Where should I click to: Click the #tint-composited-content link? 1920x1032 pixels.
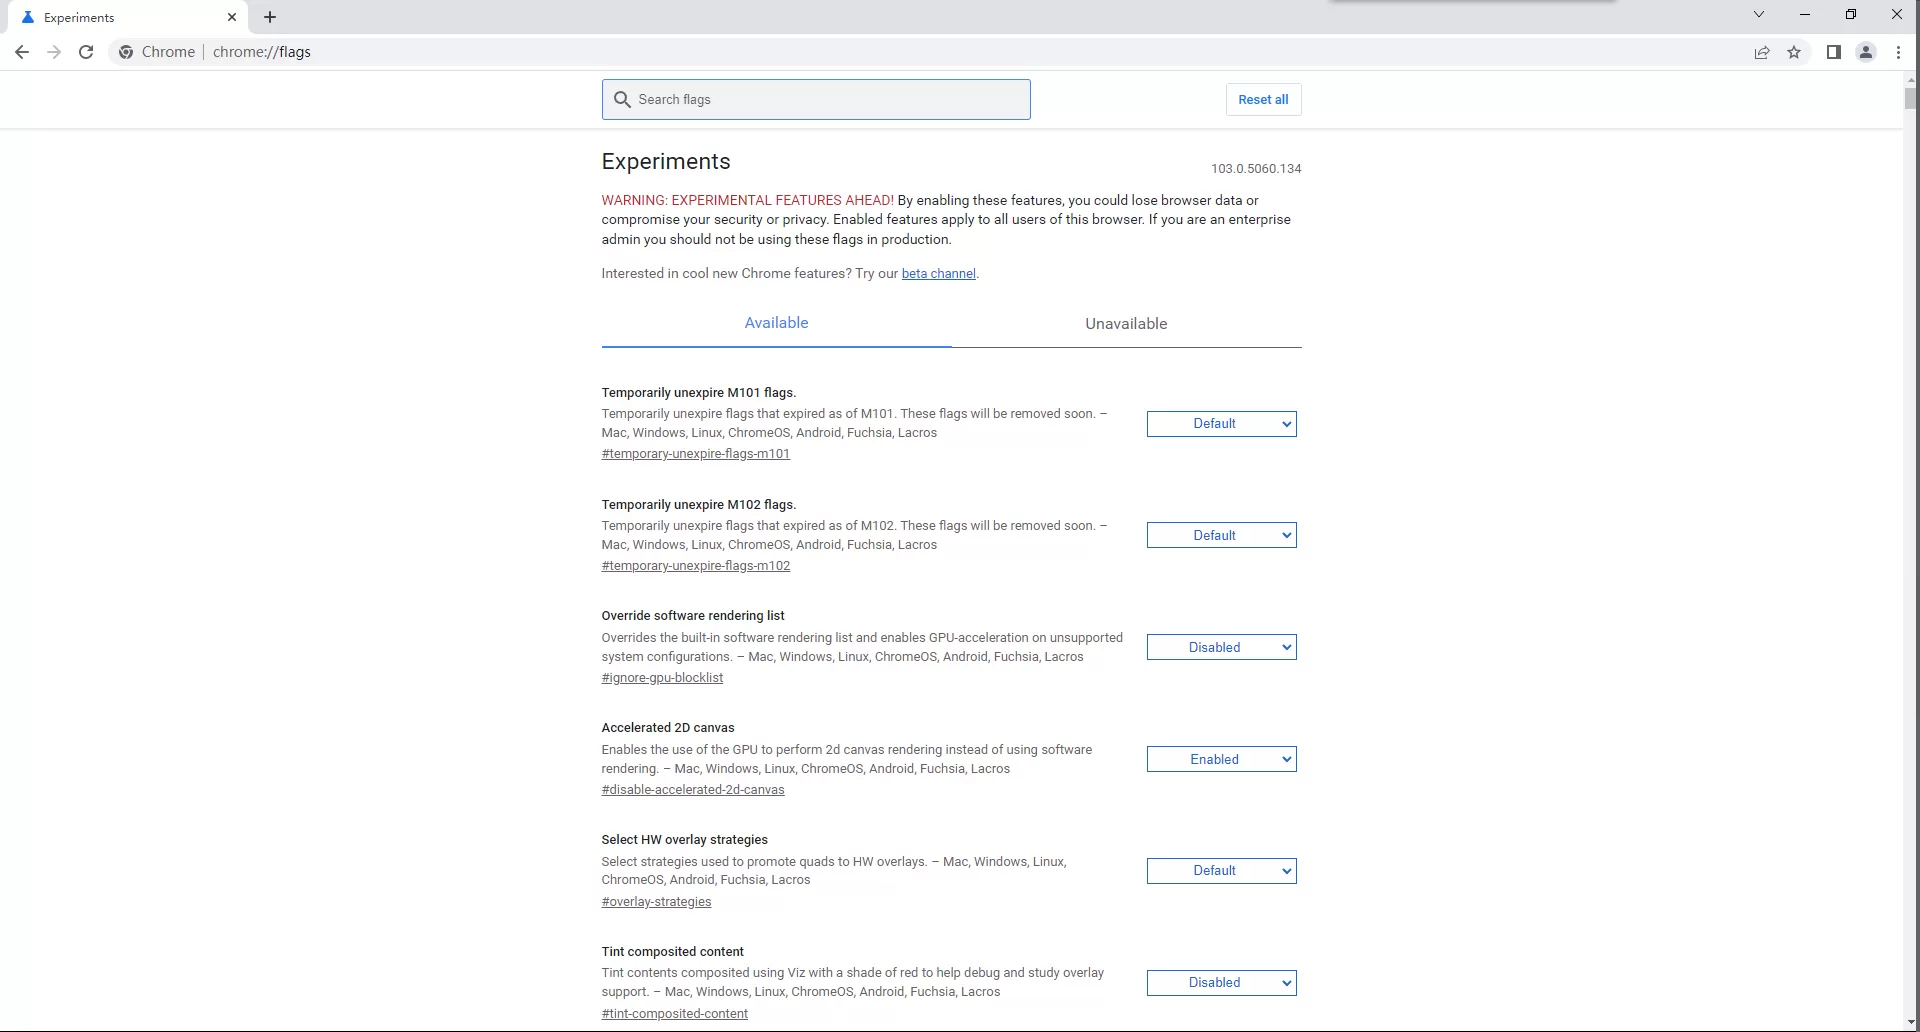[x=674, y=1014]
